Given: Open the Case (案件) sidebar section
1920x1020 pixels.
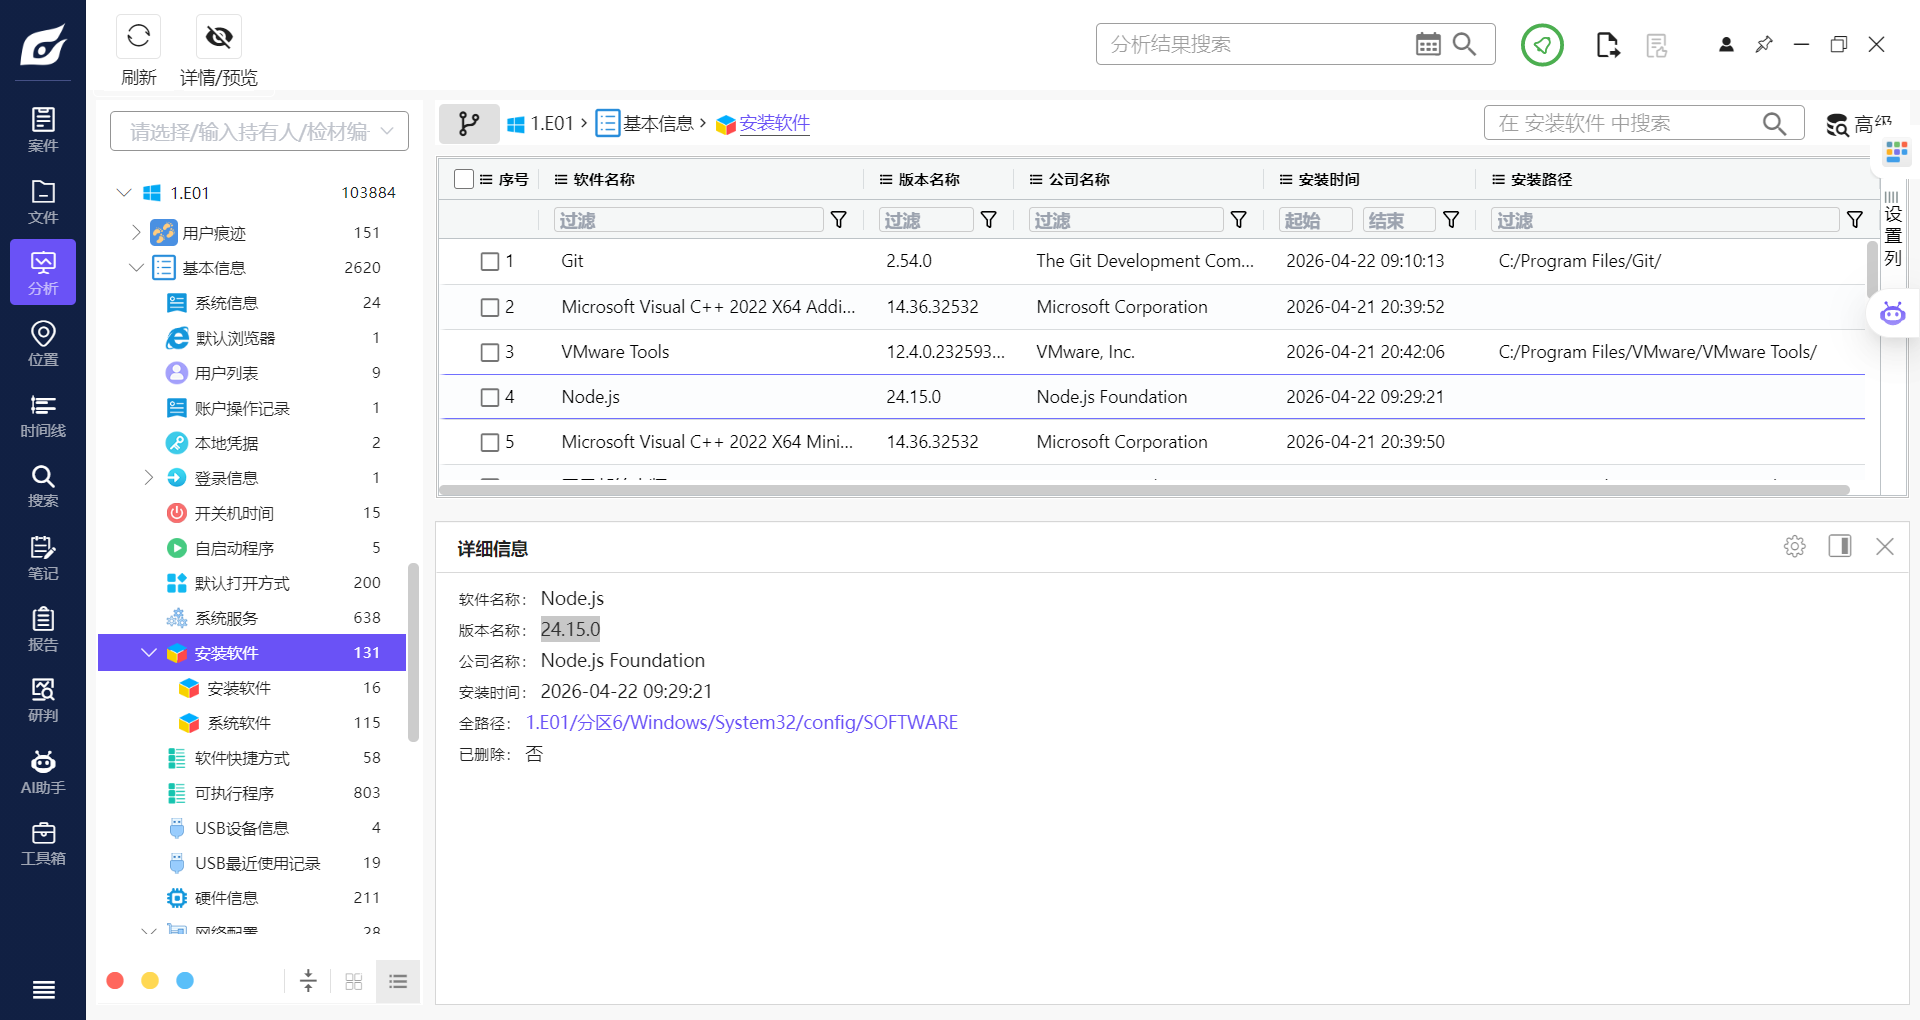Looking at the screenshot, I should pos(43,130).
